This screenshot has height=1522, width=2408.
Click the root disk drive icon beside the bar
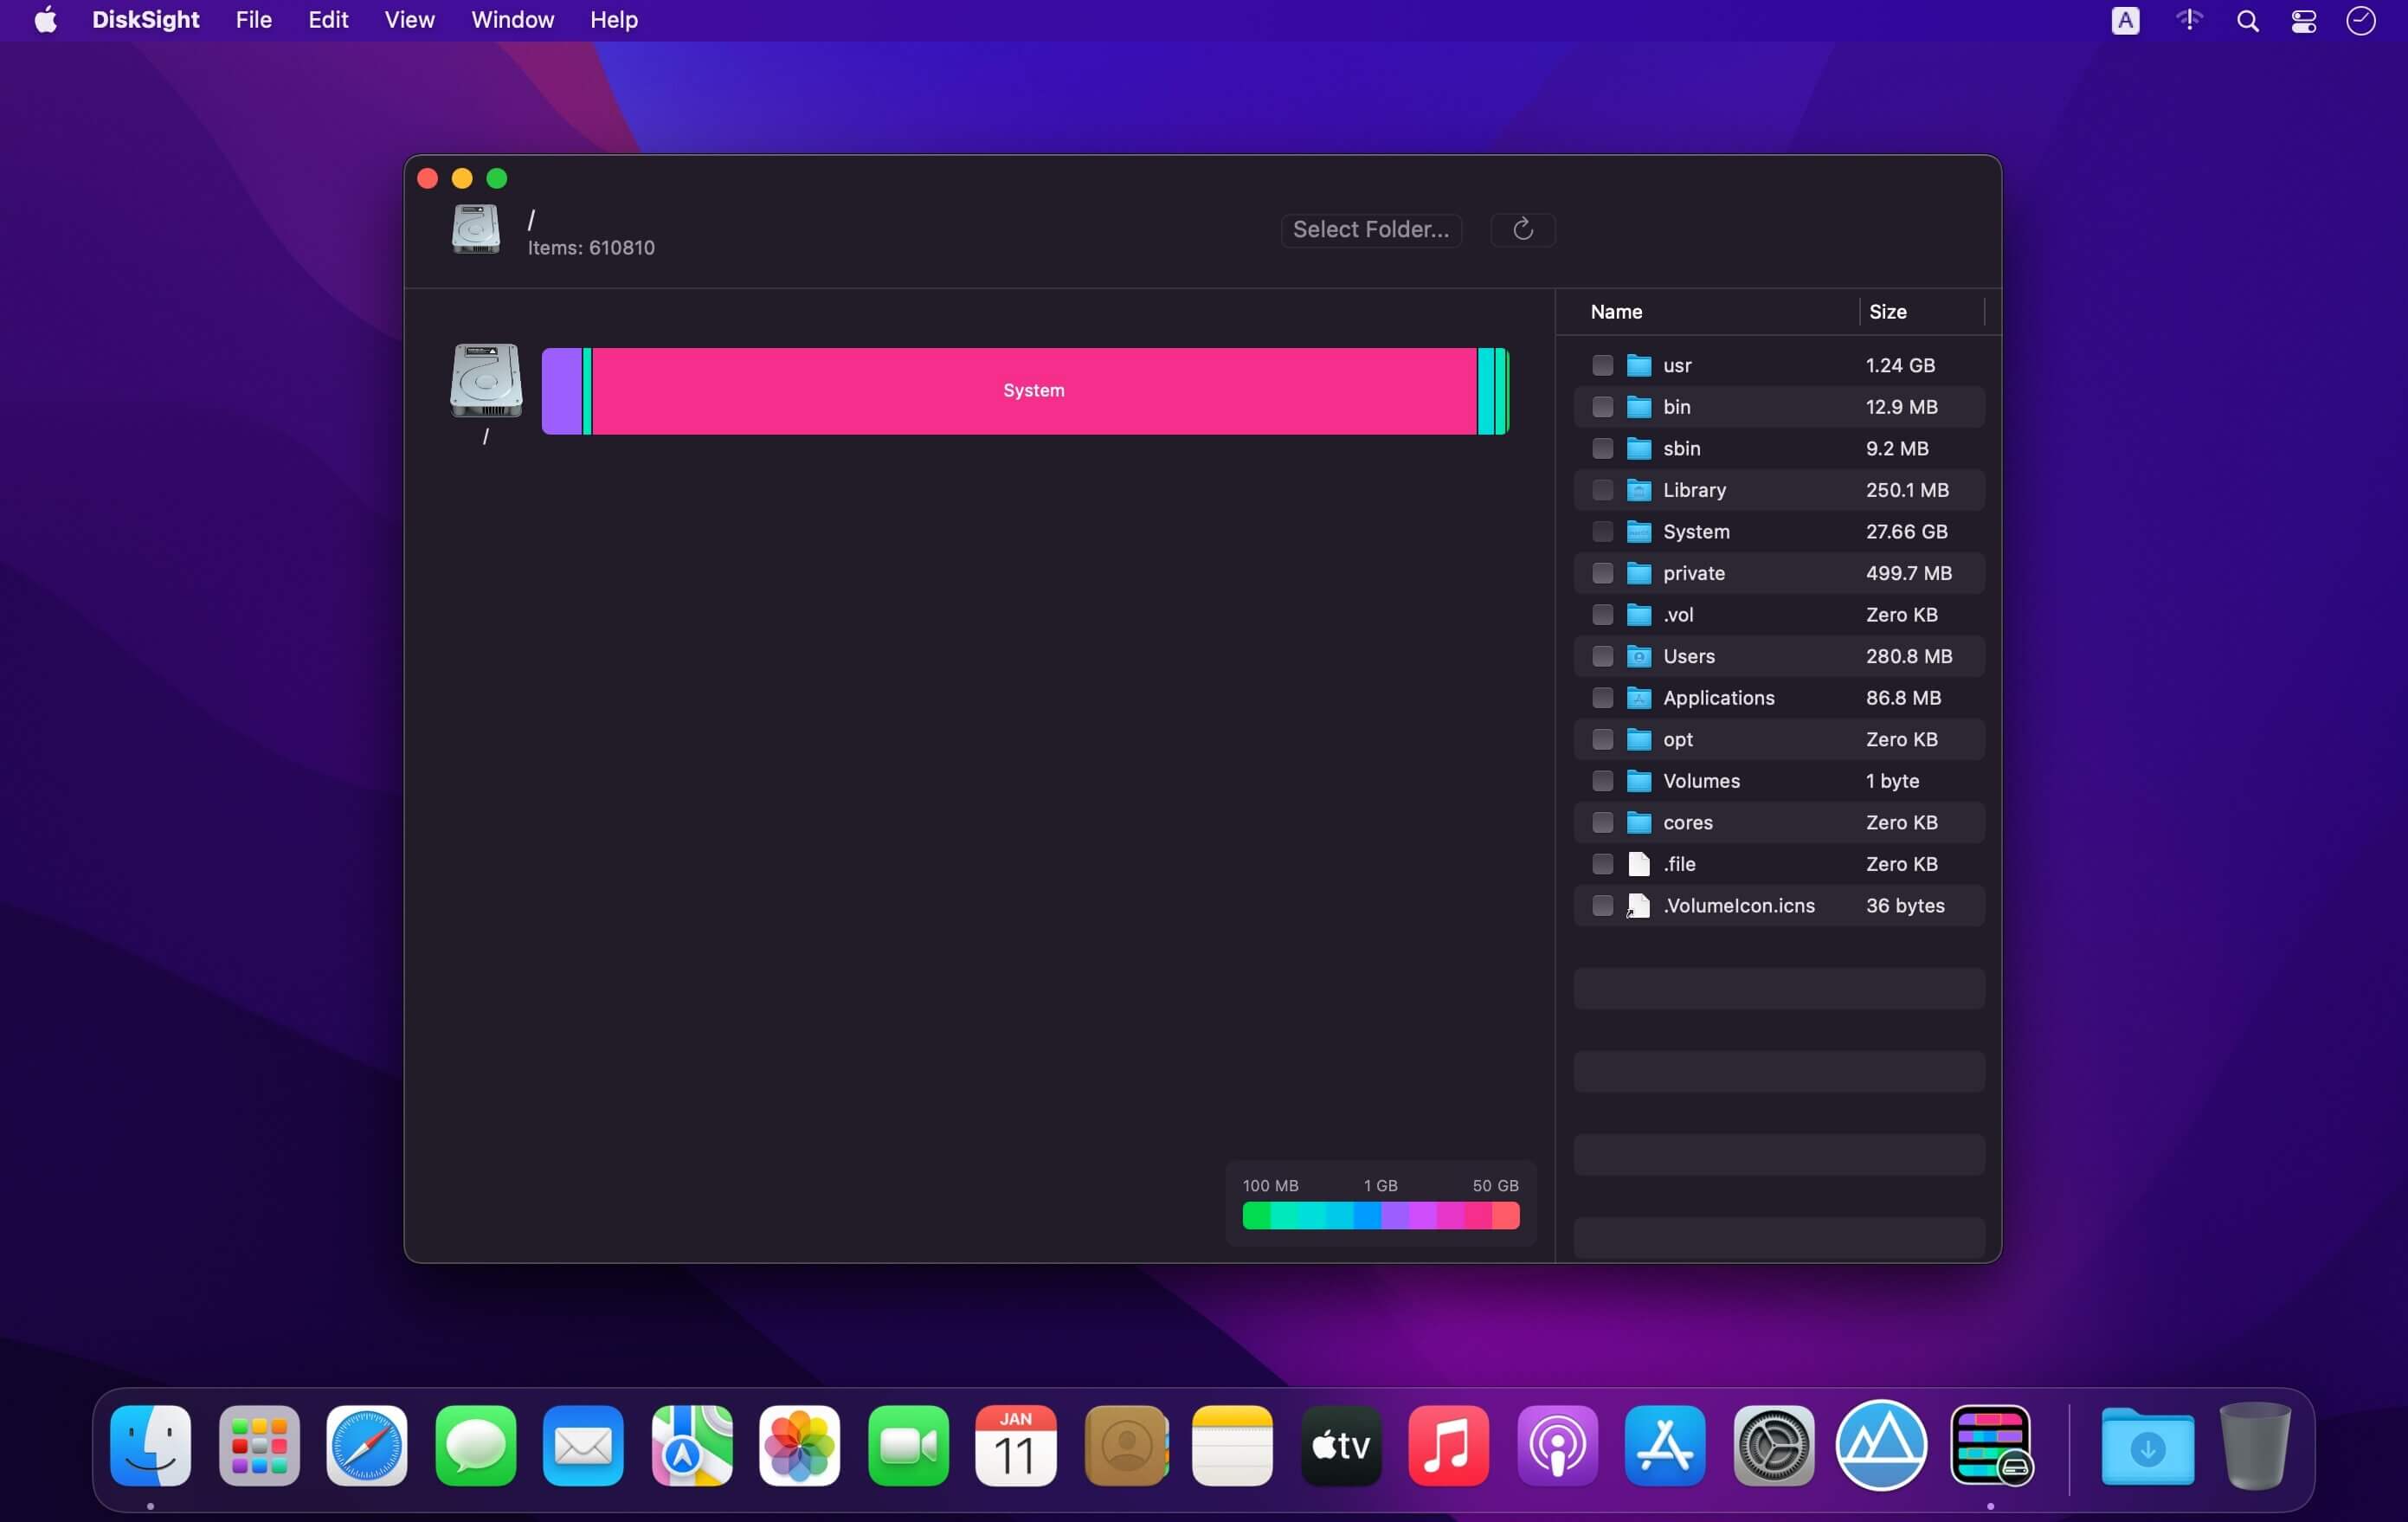486,381
